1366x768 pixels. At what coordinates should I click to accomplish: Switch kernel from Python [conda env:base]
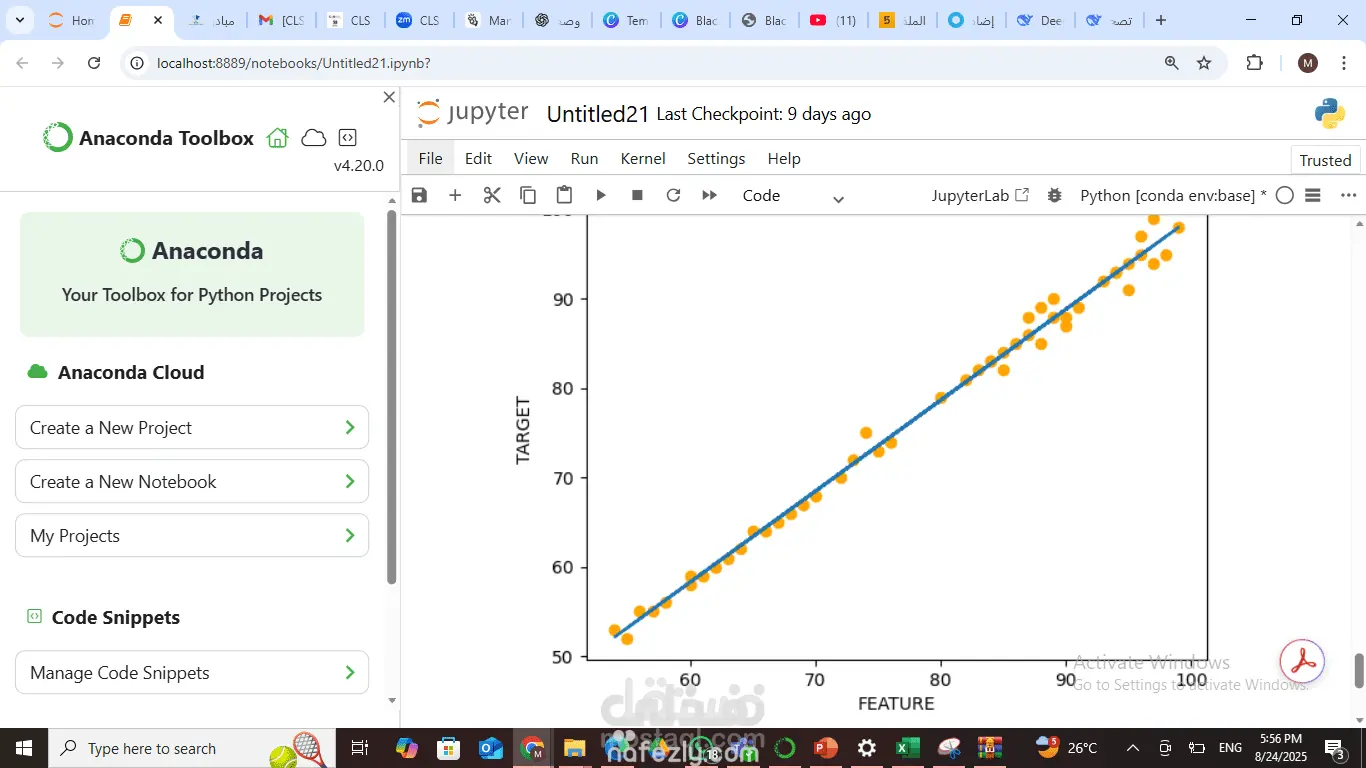[x=1173, y=196]
